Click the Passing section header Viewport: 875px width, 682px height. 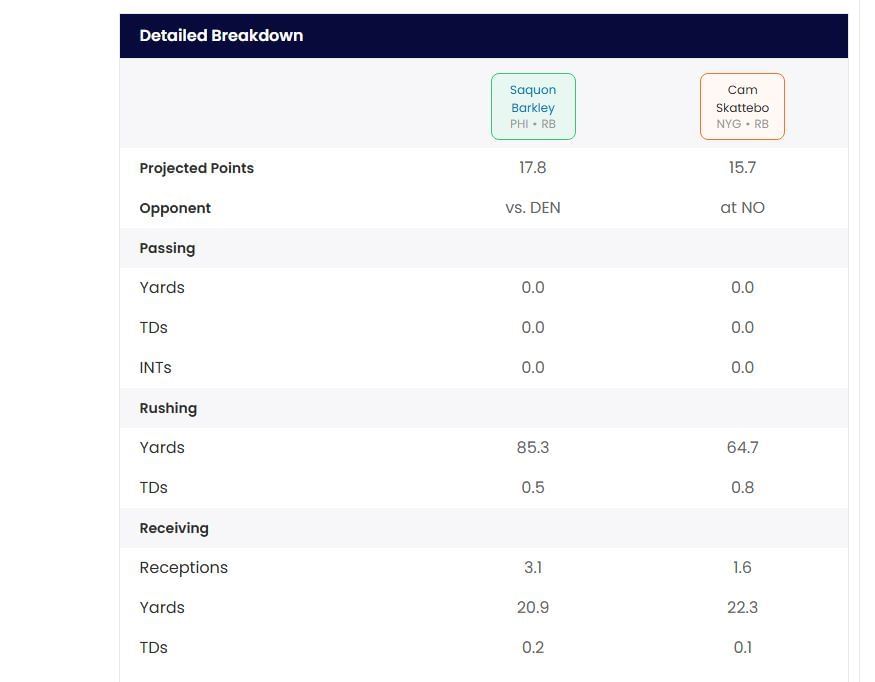click(167, 248)
